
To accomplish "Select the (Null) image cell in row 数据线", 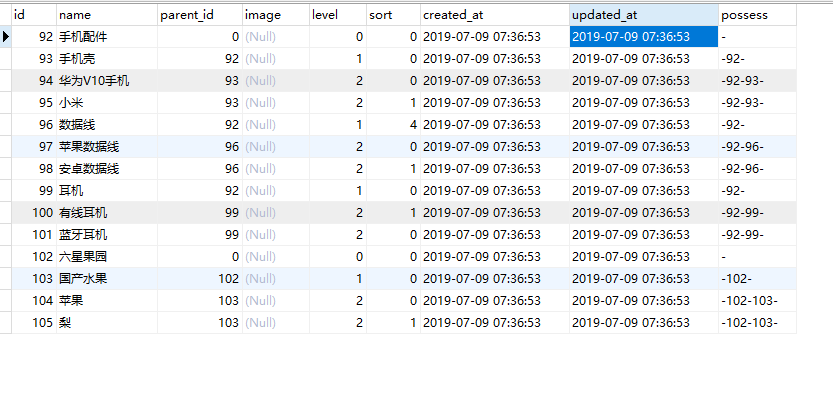I will tap(276, 125).
